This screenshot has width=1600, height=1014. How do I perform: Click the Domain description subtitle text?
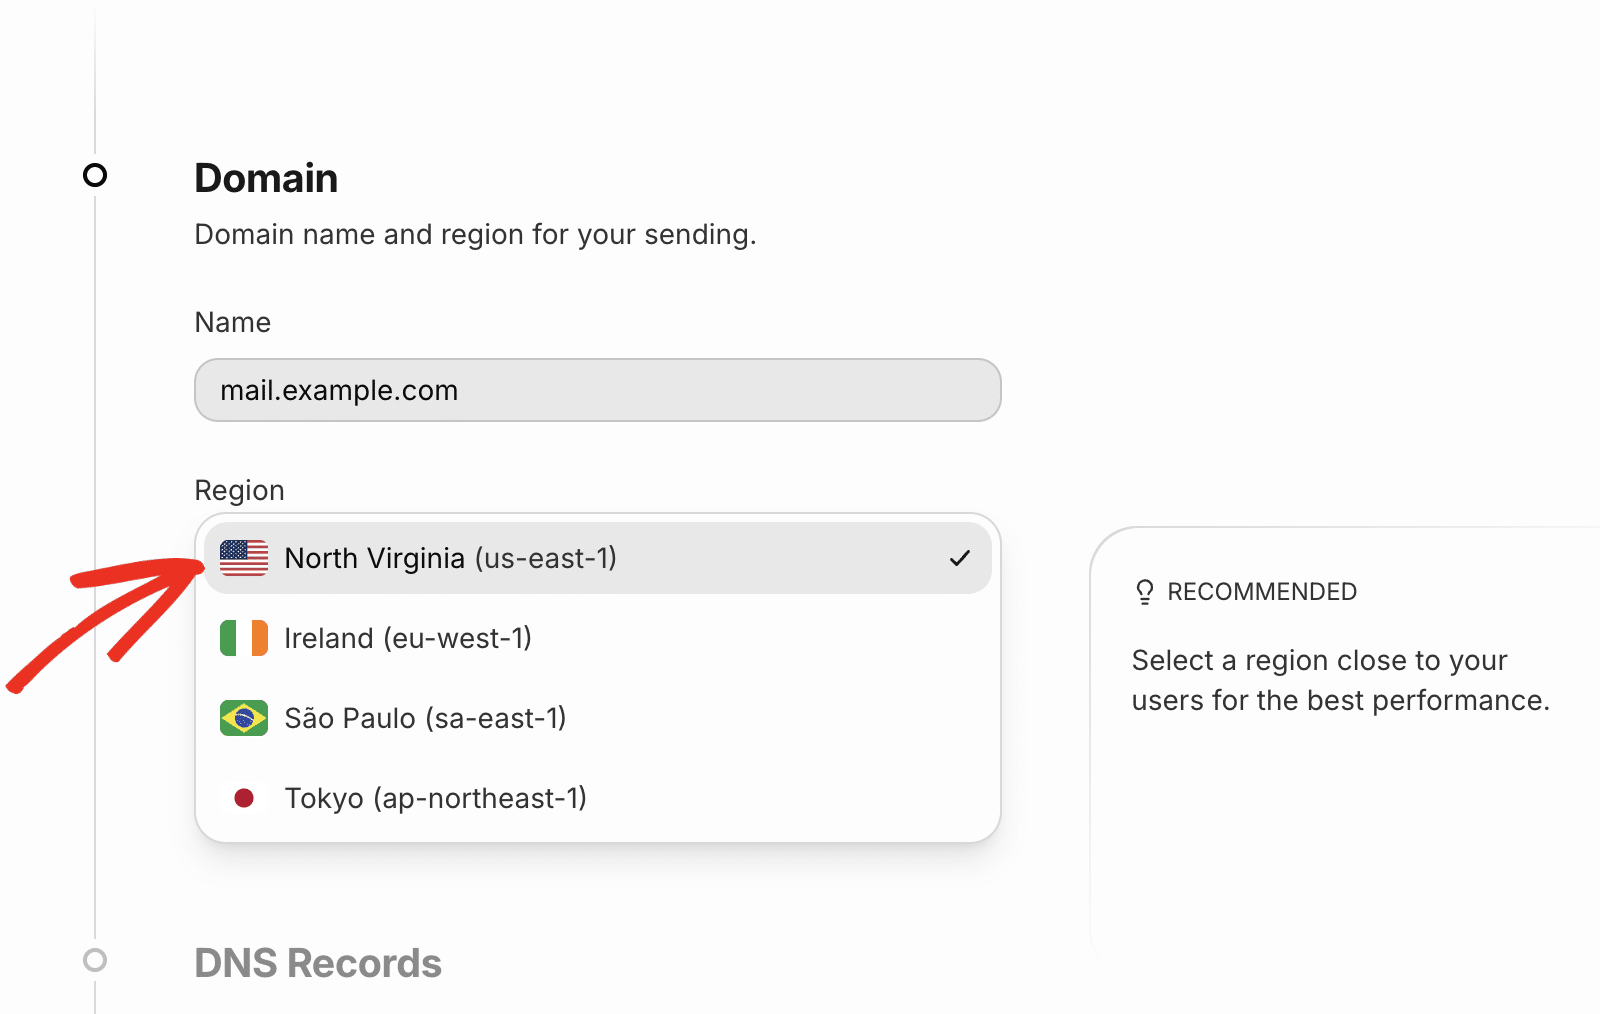(x=475, y=234)
